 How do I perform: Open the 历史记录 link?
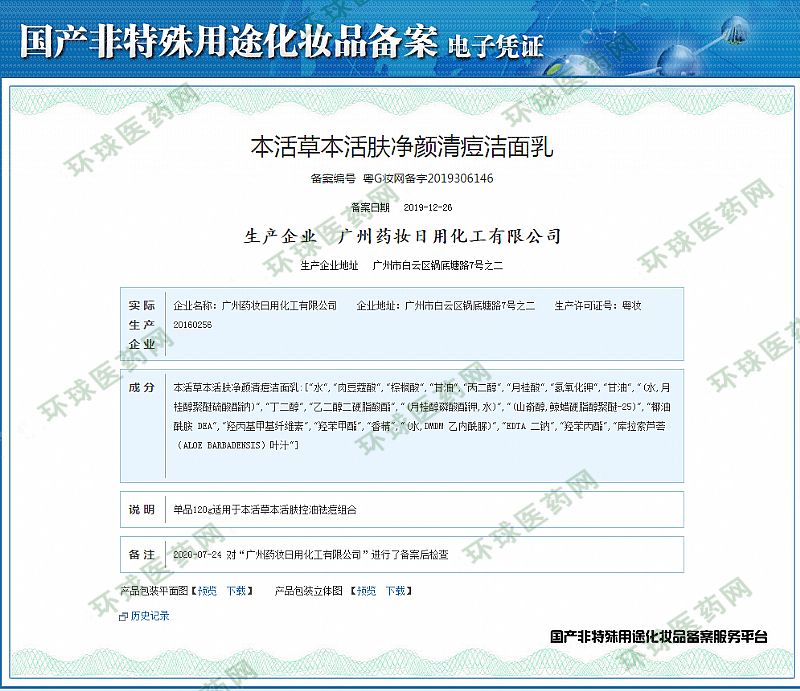(149, 616)
